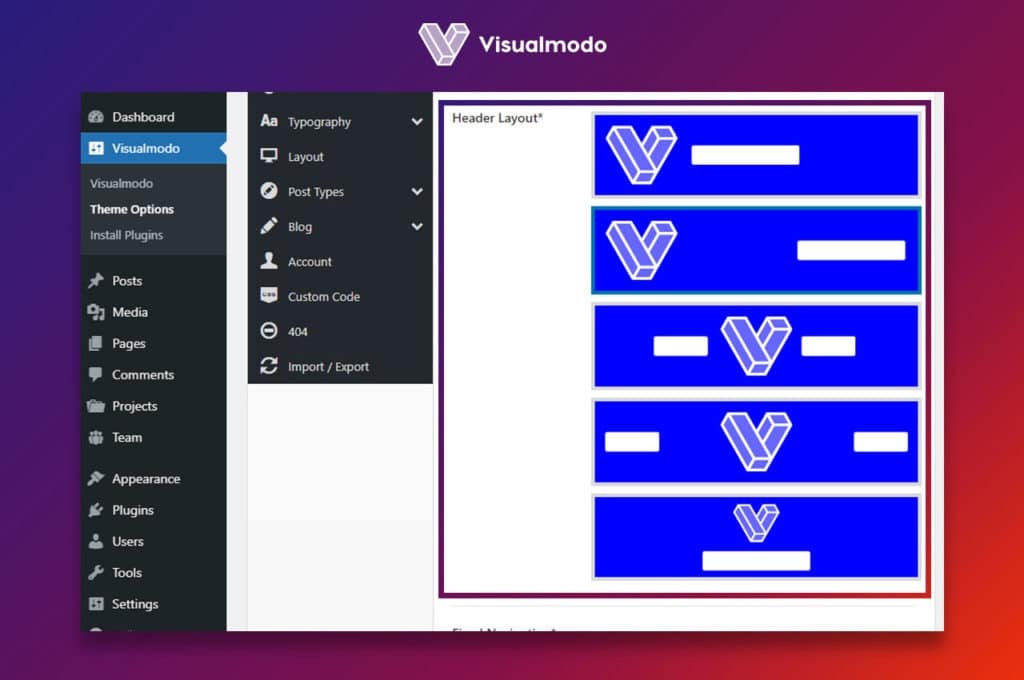This screenshot has height=680, width=1024.
Task: Expand the Post Types section
Action: coord(418,191)
